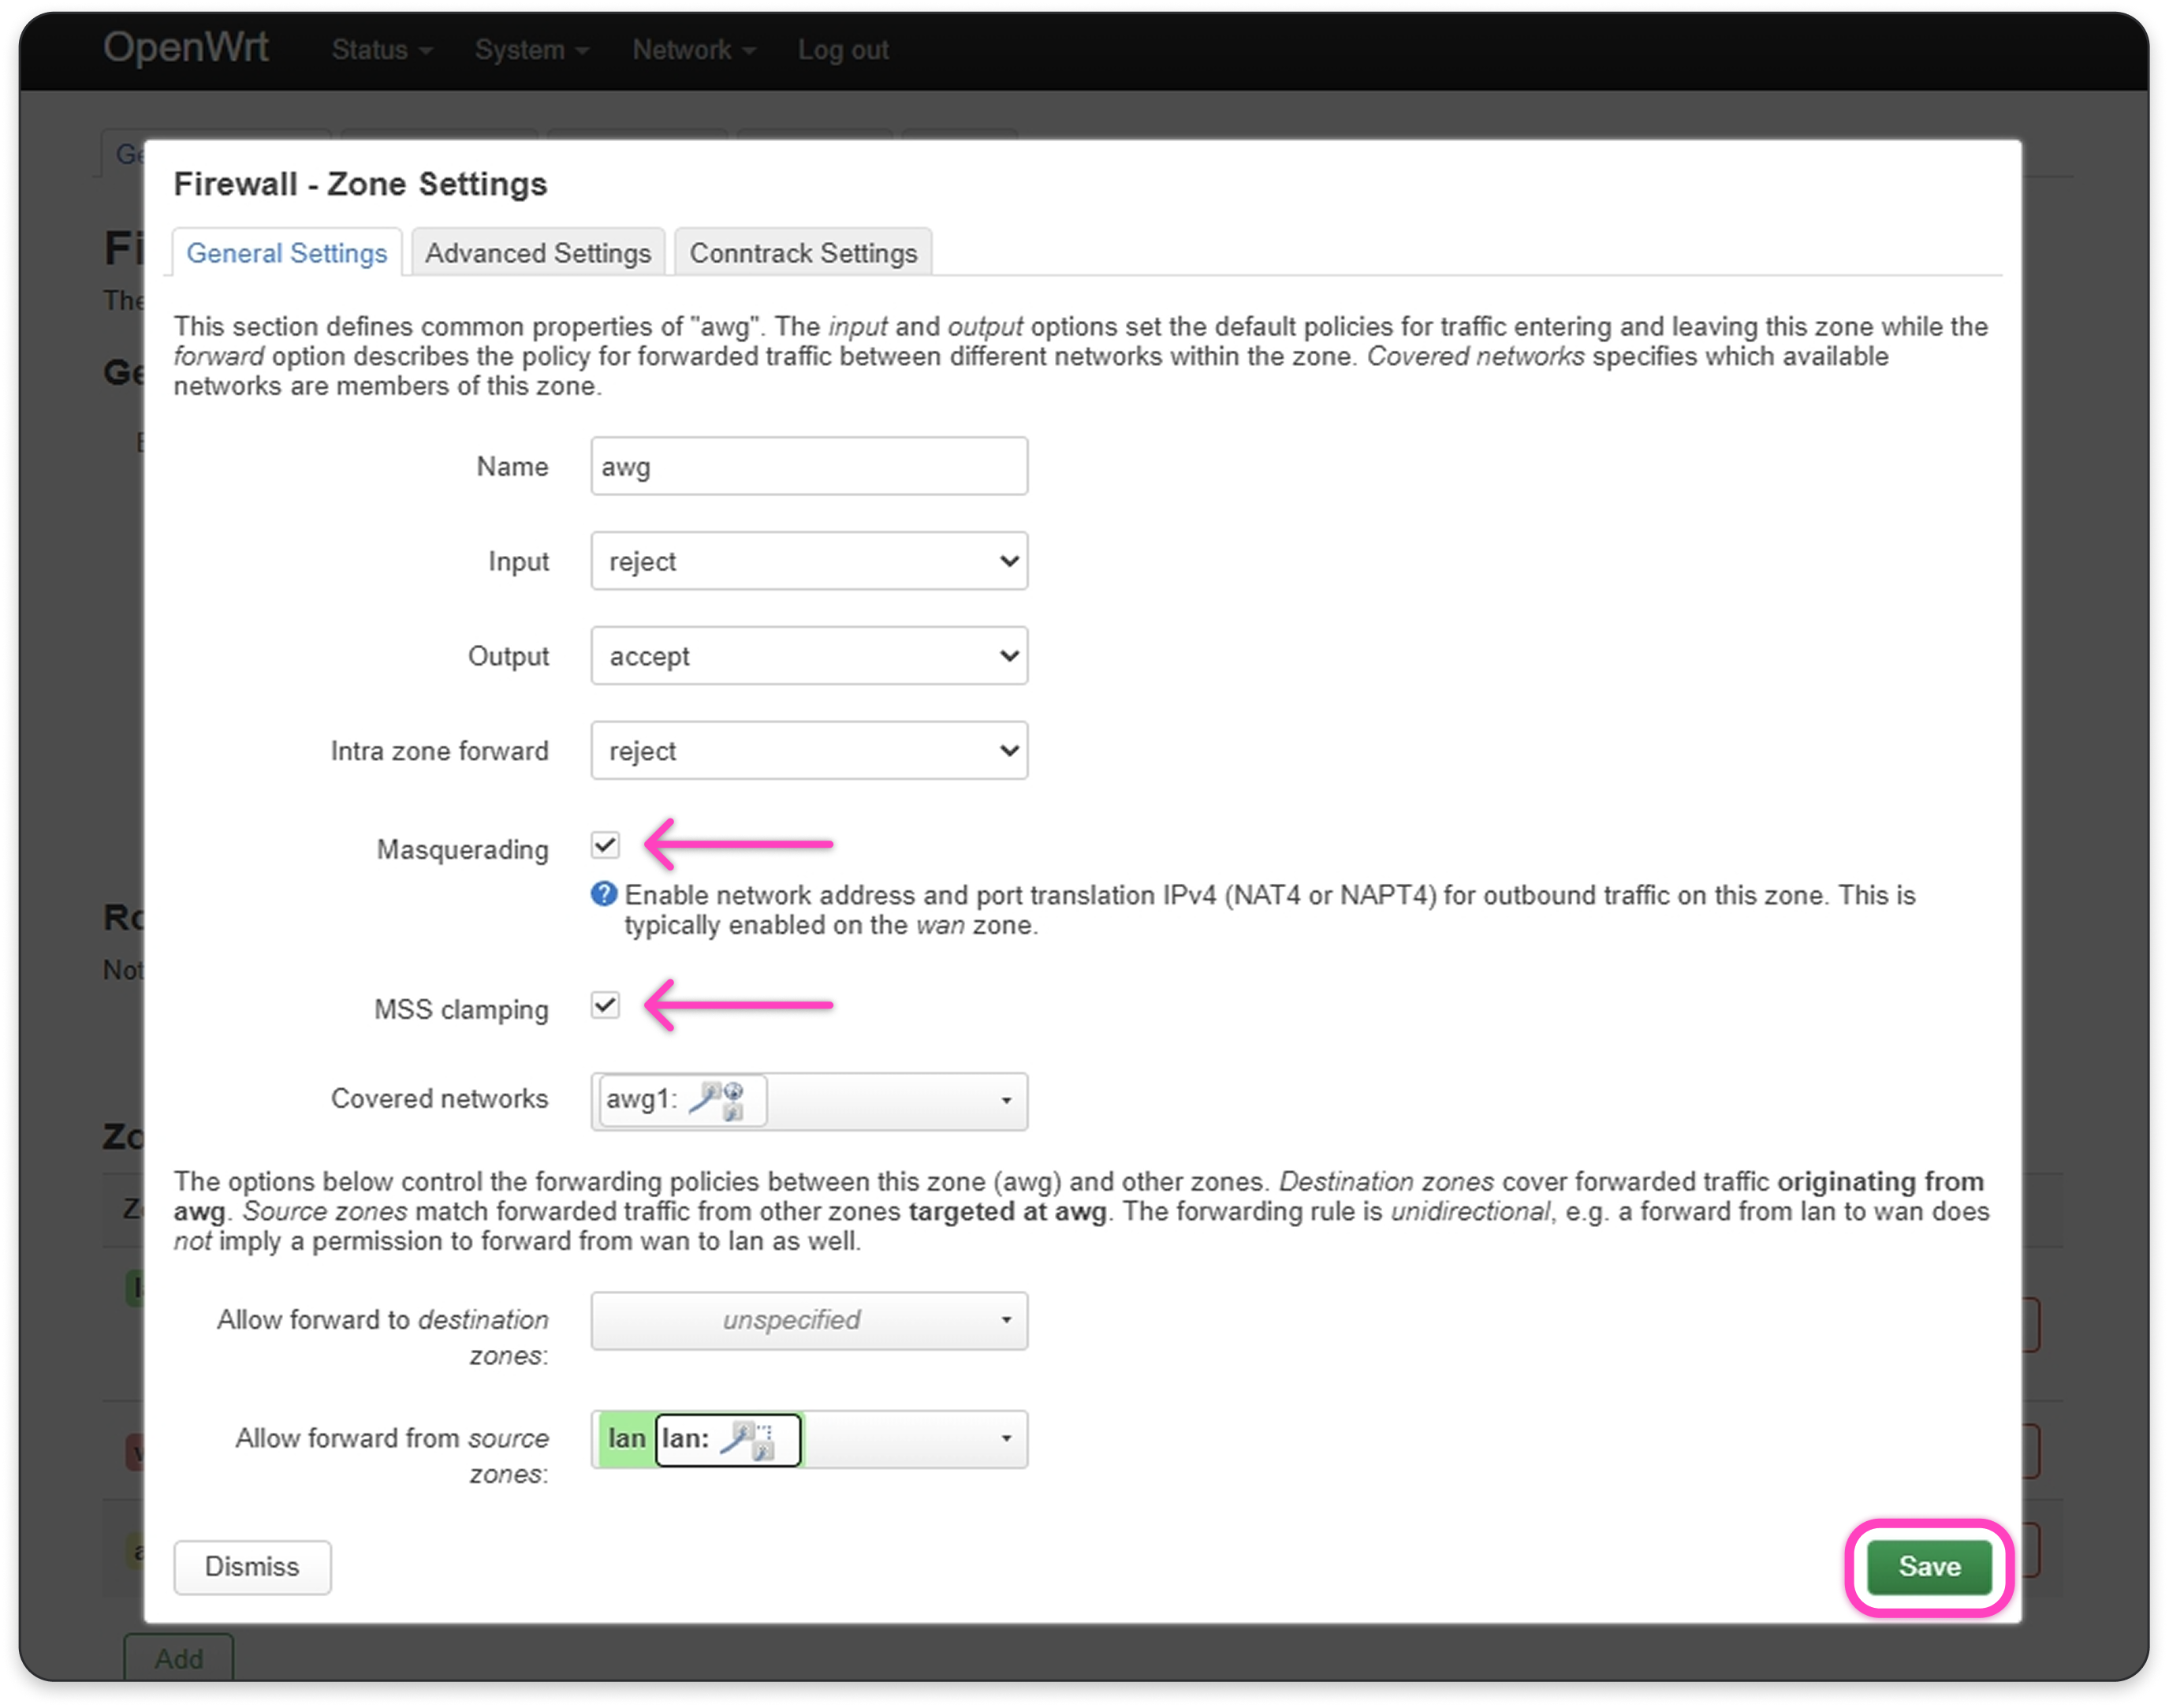
Task: Switch to the Advanced Settings tab
Action: (x=538, y=253)
